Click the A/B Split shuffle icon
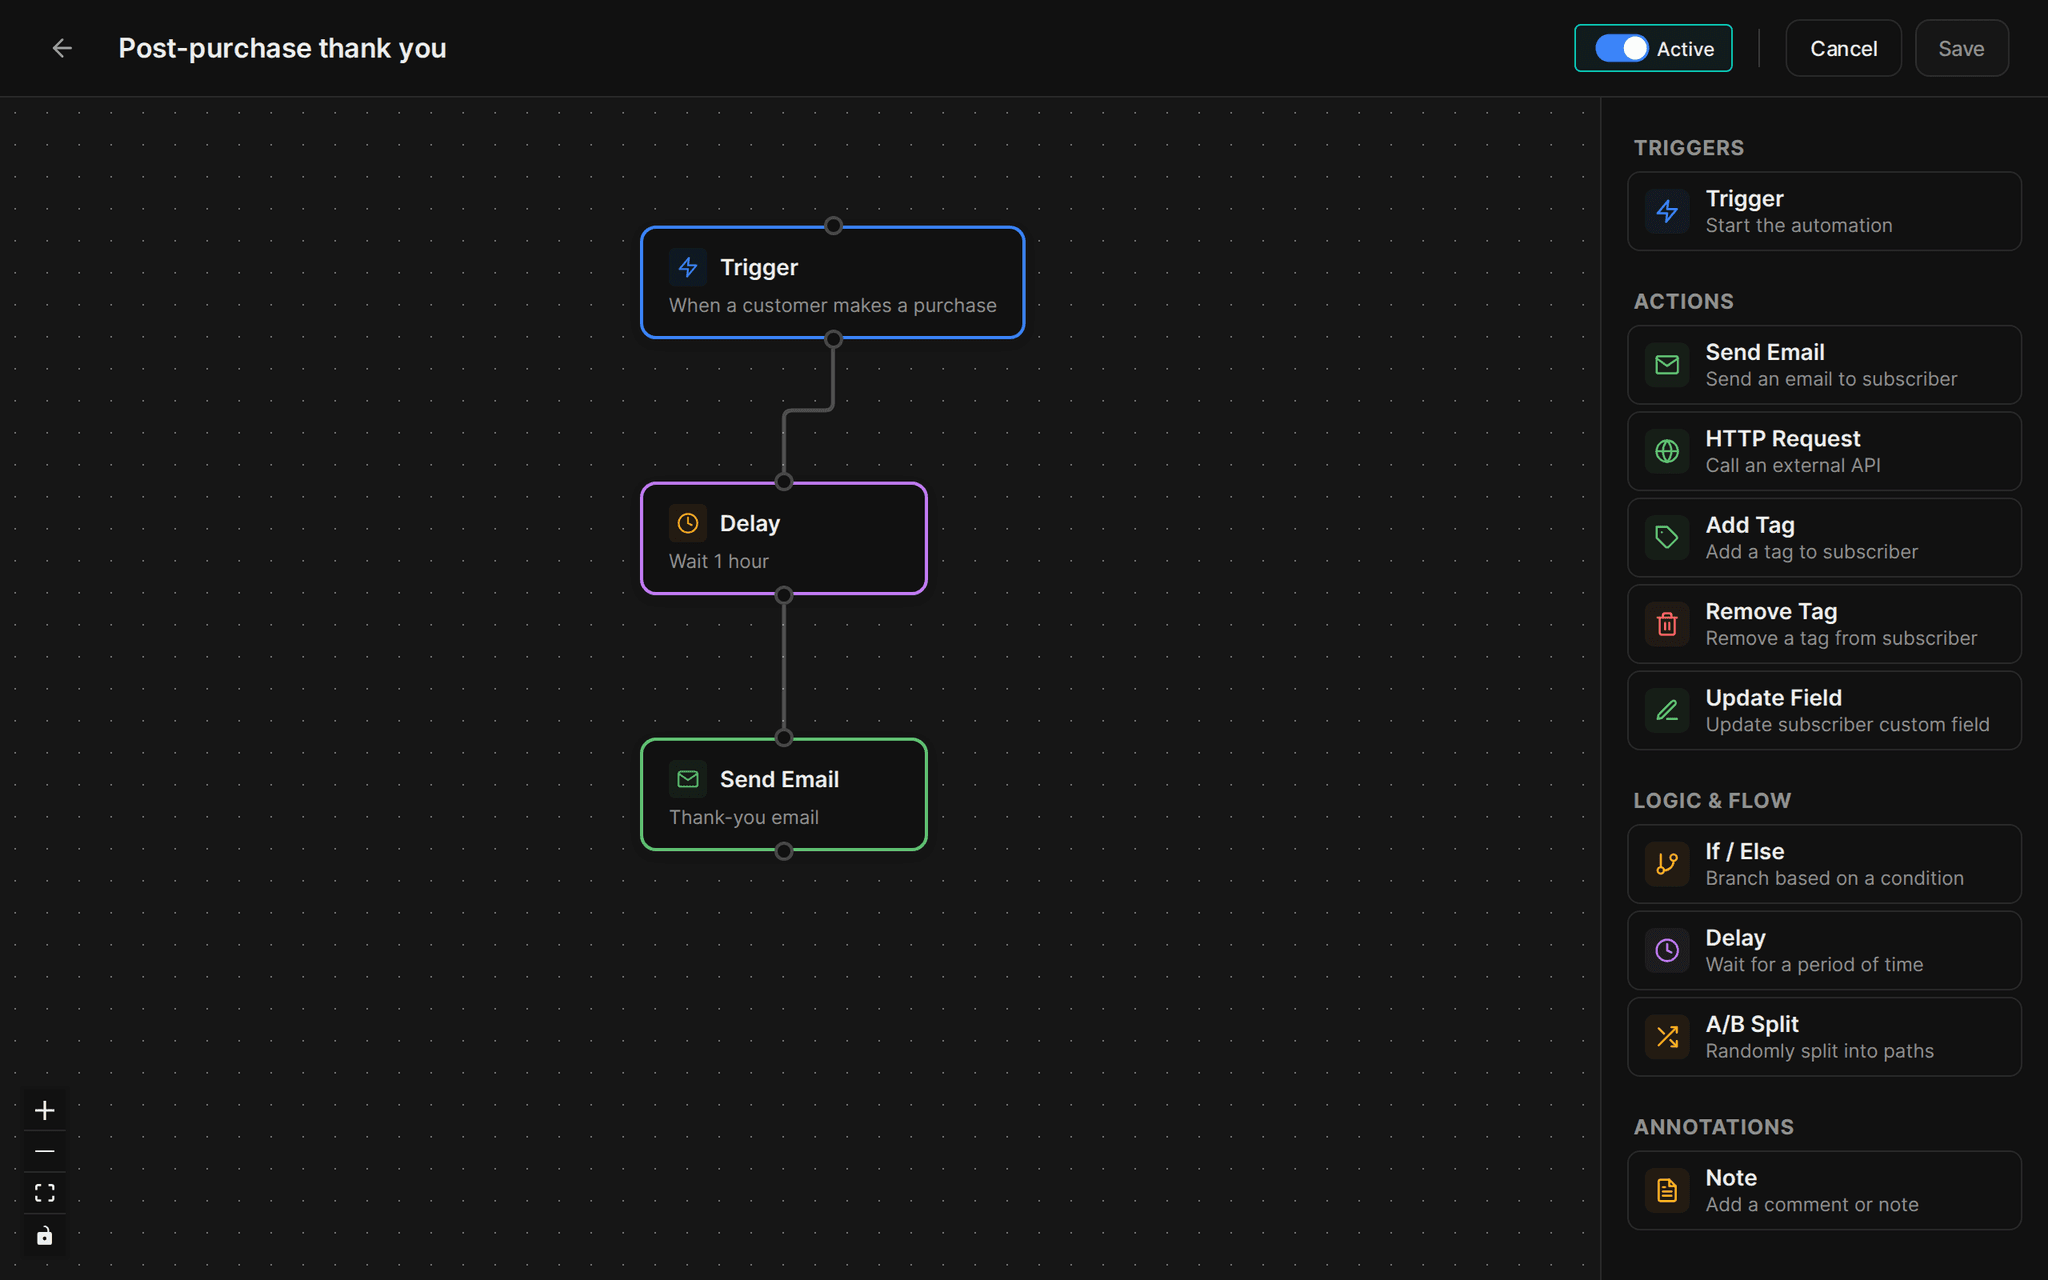Screen dimensions: 2048x1280 pyautogui.click(x=1667, y=1037)
